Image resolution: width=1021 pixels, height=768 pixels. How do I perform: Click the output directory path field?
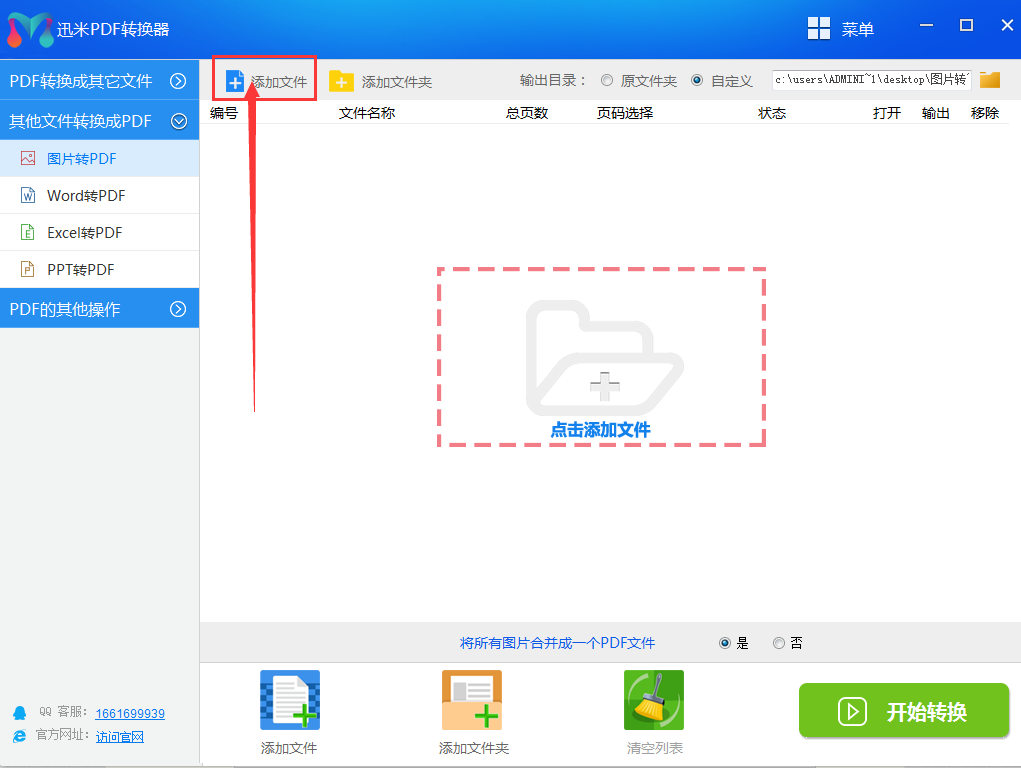tap(870, 81)
